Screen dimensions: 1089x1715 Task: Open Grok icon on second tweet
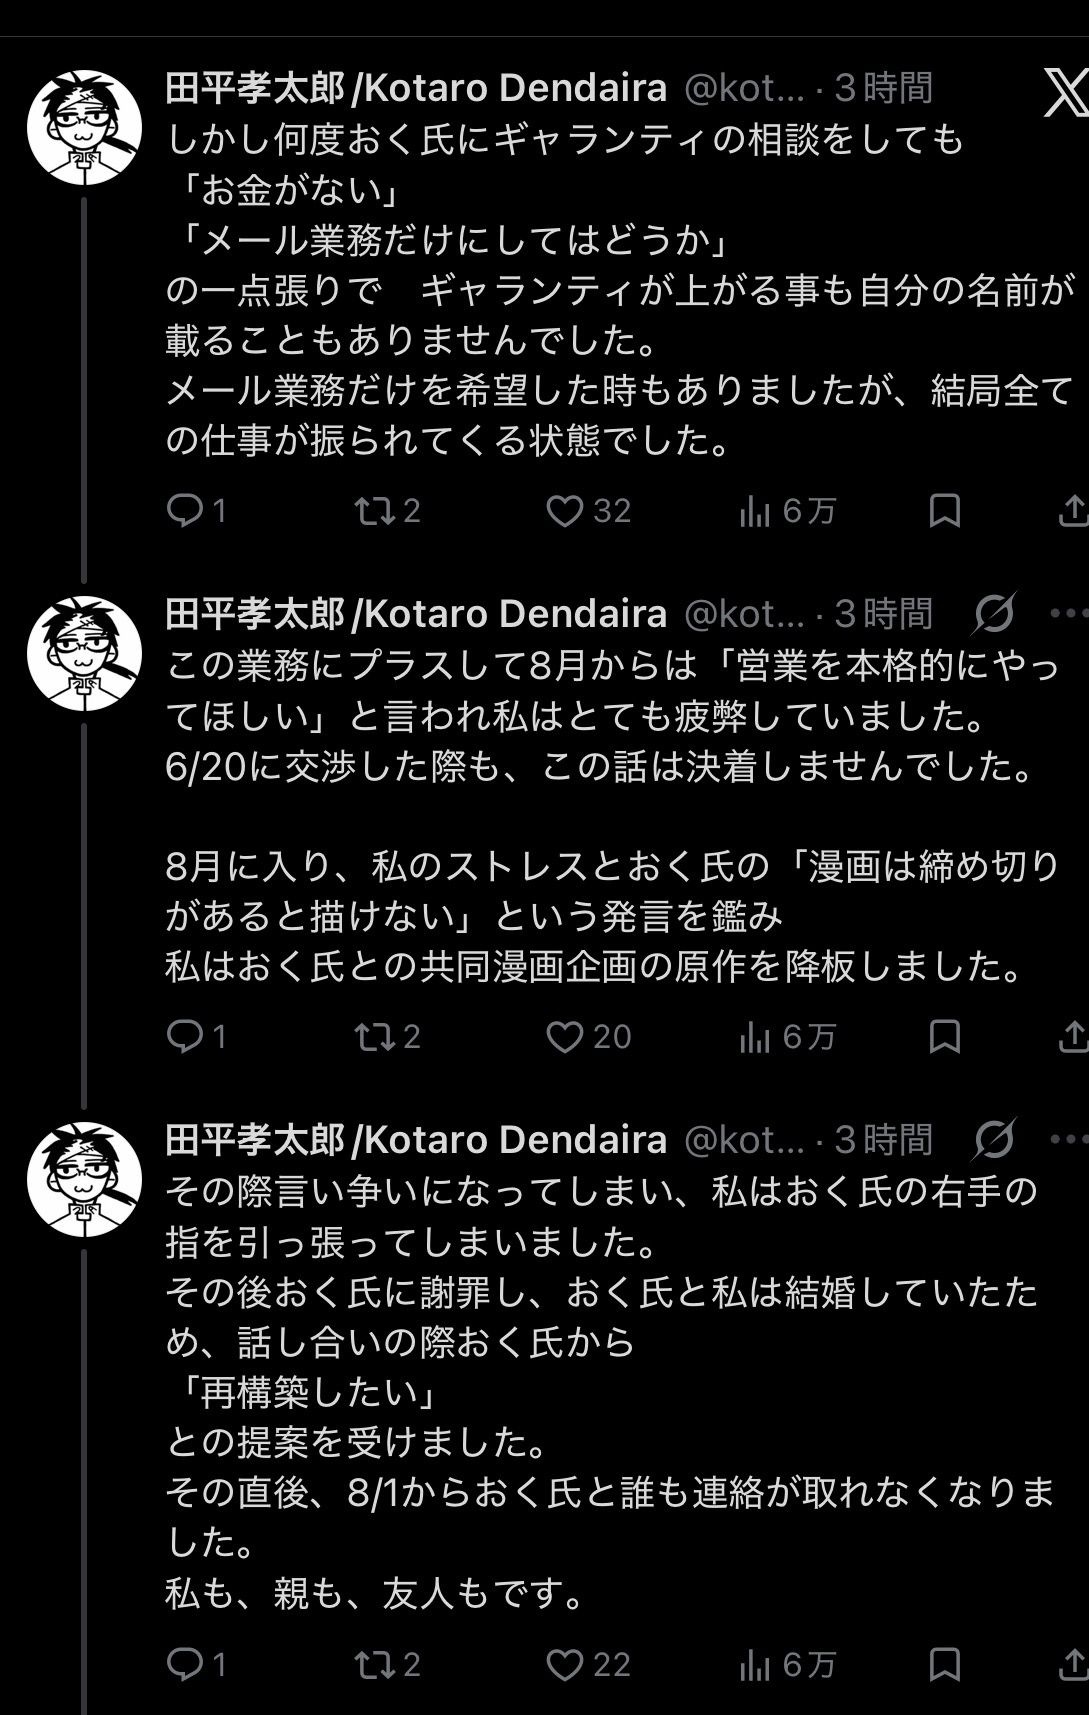994,614
